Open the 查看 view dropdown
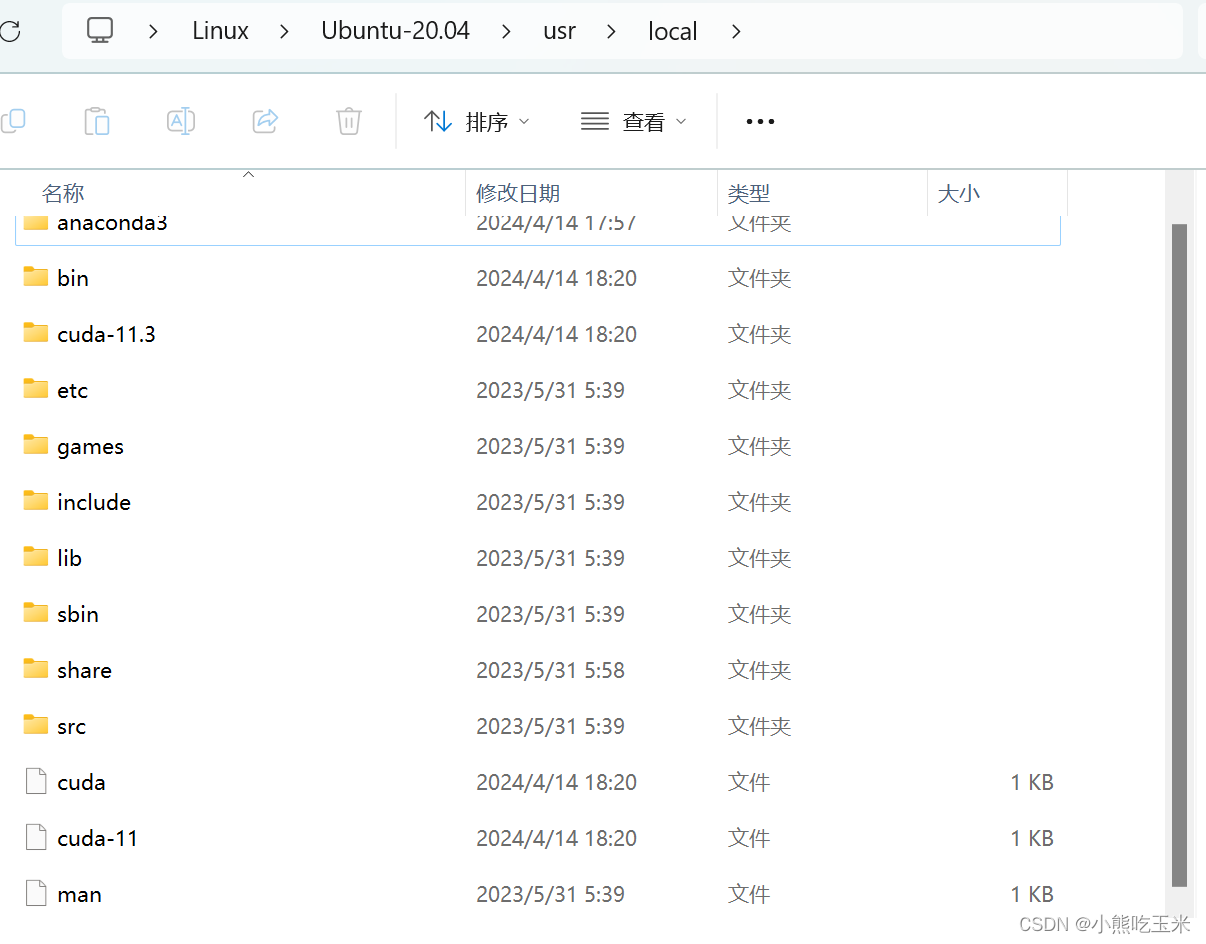This screenshot has height=944, width=1206. tap(634, 122)
